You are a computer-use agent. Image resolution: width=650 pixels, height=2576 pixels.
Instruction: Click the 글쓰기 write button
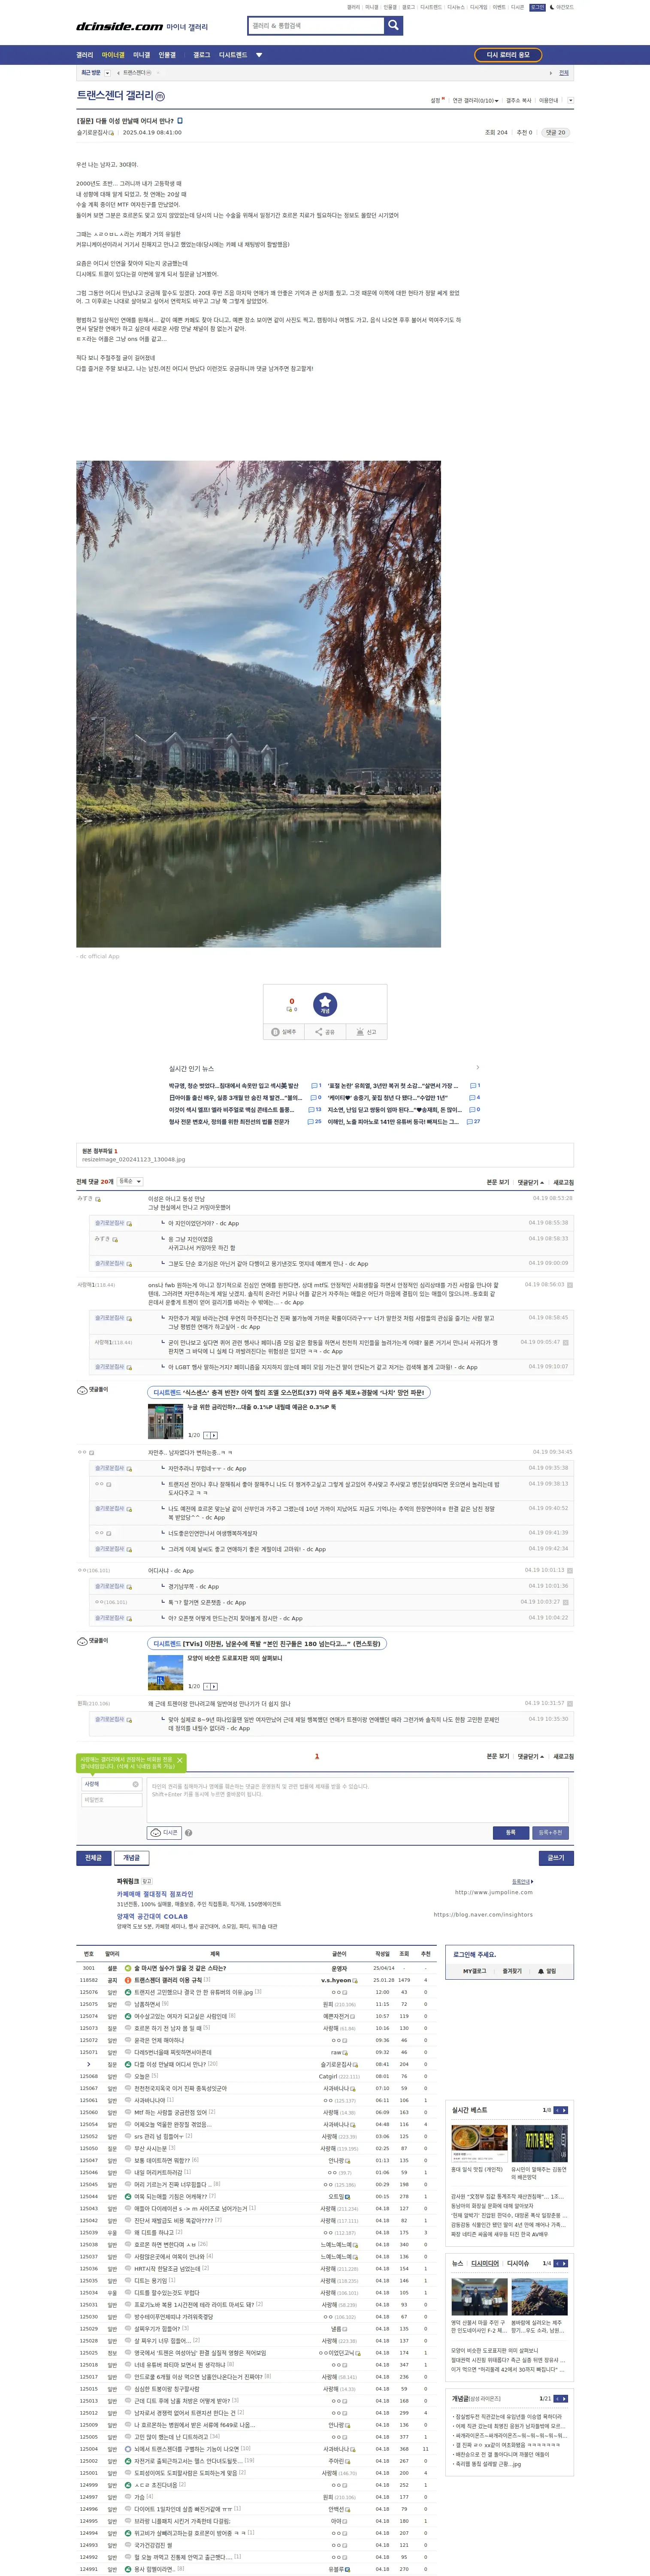(x=556, y=1858)
